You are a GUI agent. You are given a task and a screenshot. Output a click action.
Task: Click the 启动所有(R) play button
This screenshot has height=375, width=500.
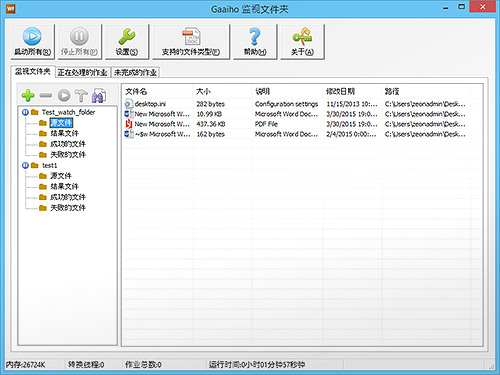coord(32,42)
